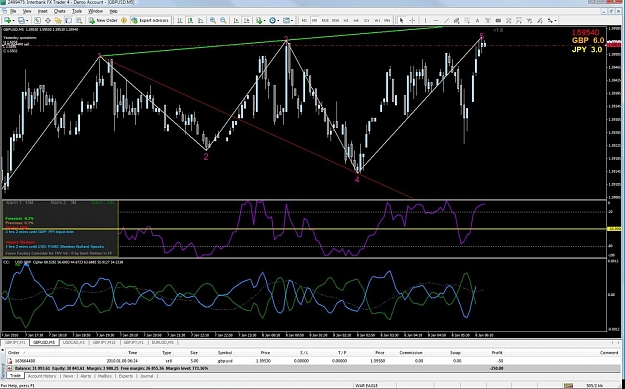625x389 pixels.
Task: Select the Text 'A' tool
Action: point(477,20)
